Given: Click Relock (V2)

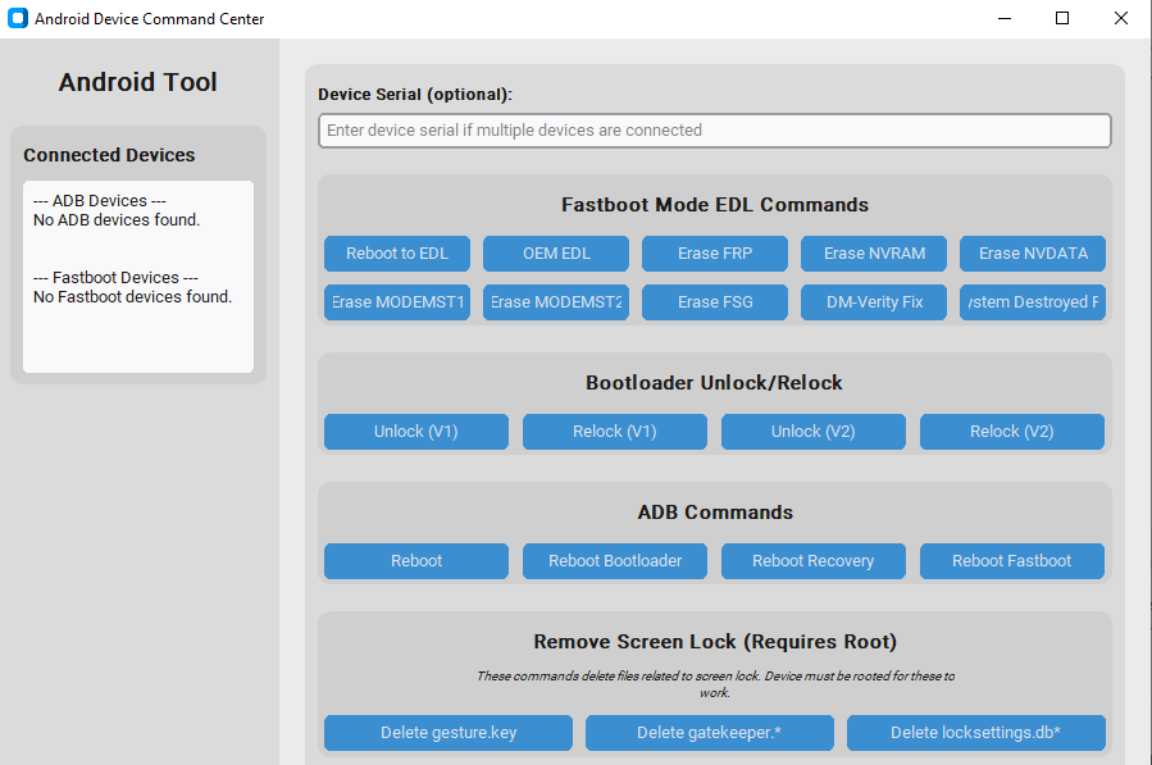Looking at the screenshot, I should (1012, 431).
